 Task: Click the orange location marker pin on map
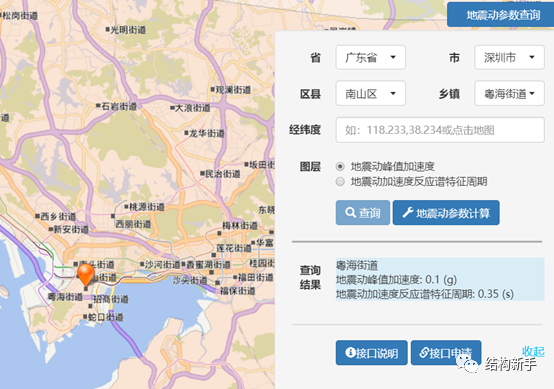coord(86,275)
